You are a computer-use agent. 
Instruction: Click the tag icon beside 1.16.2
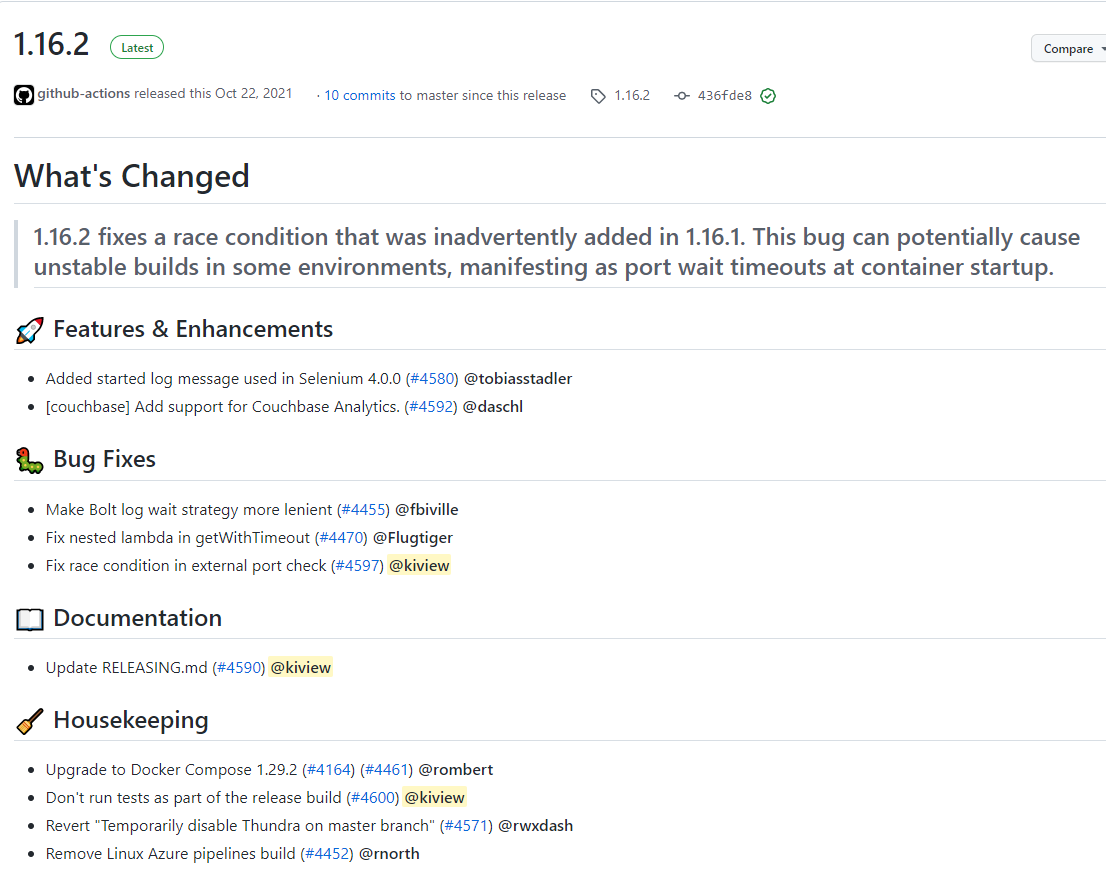597,96
